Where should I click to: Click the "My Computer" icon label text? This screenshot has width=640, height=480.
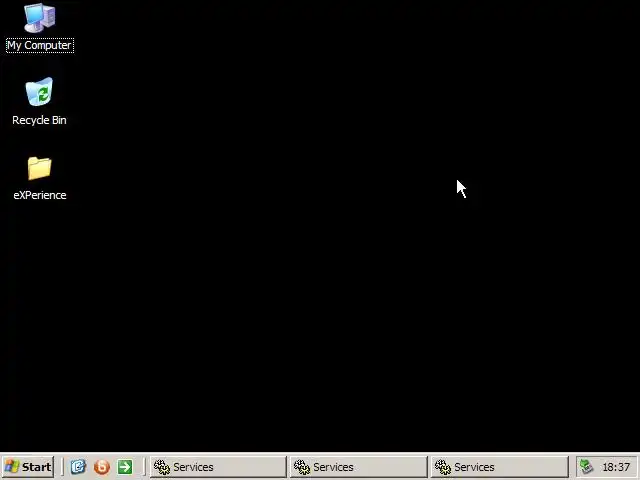pos(40,45)
